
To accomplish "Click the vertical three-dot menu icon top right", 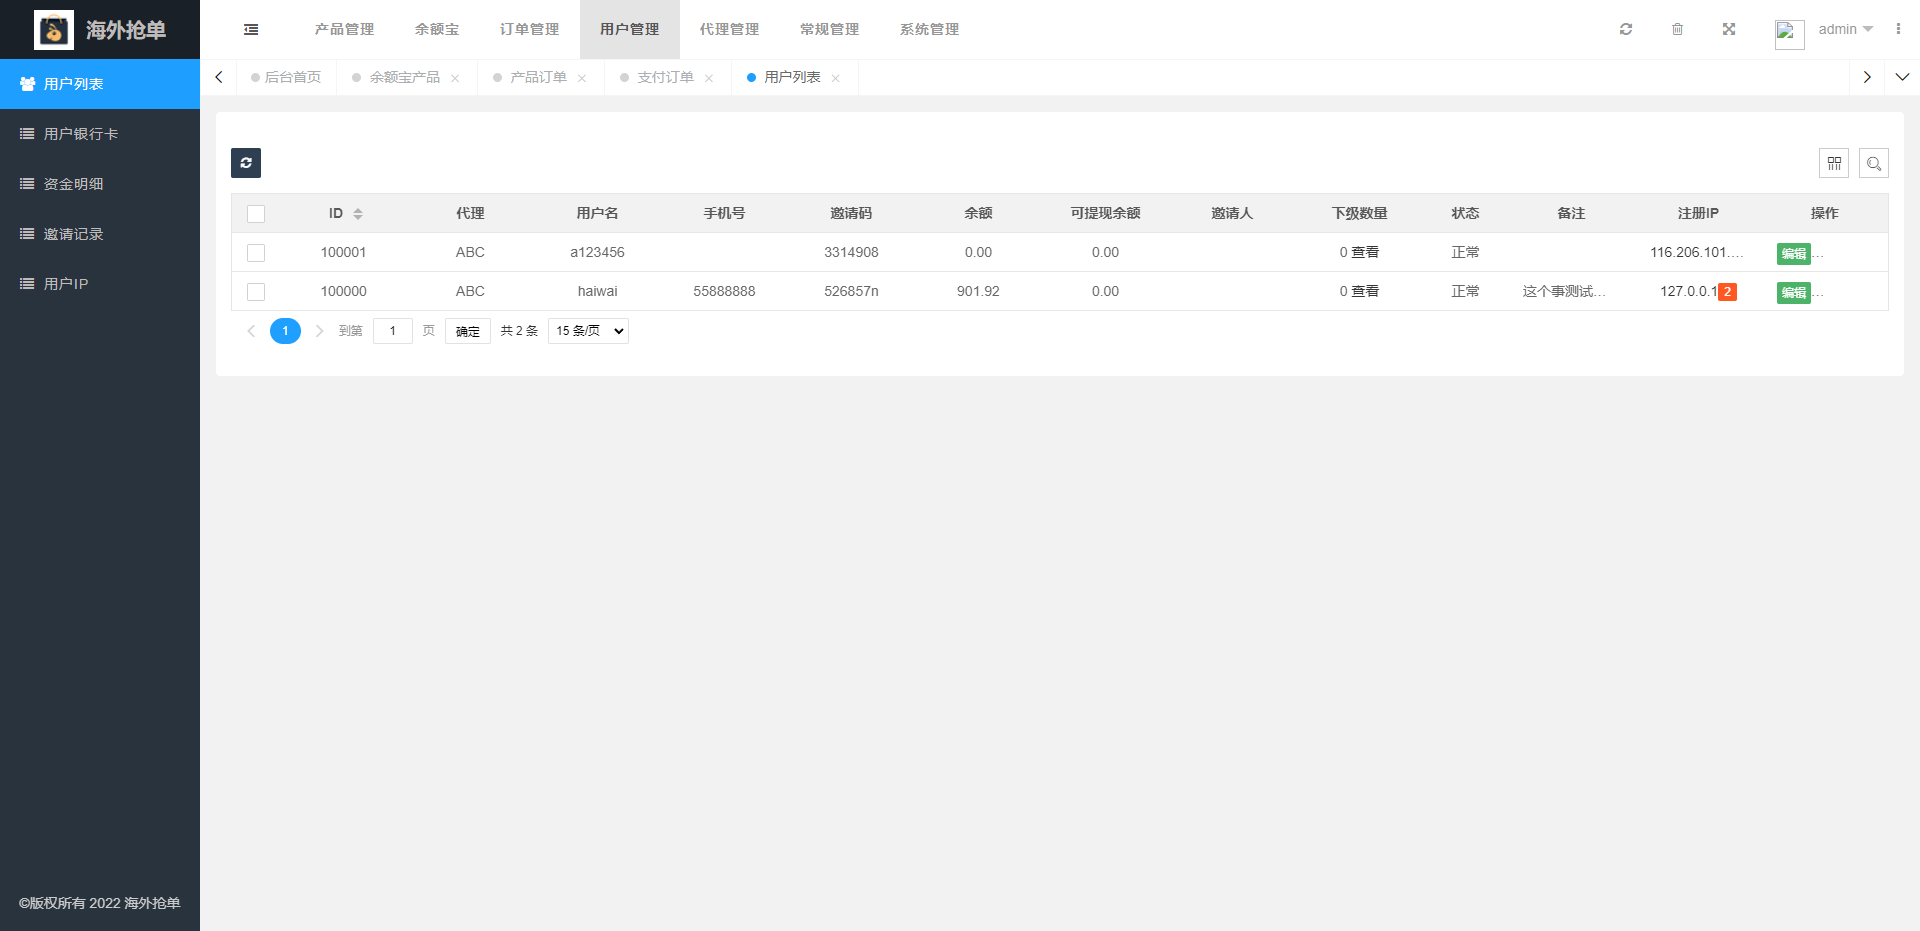I will click(1899, 29).
